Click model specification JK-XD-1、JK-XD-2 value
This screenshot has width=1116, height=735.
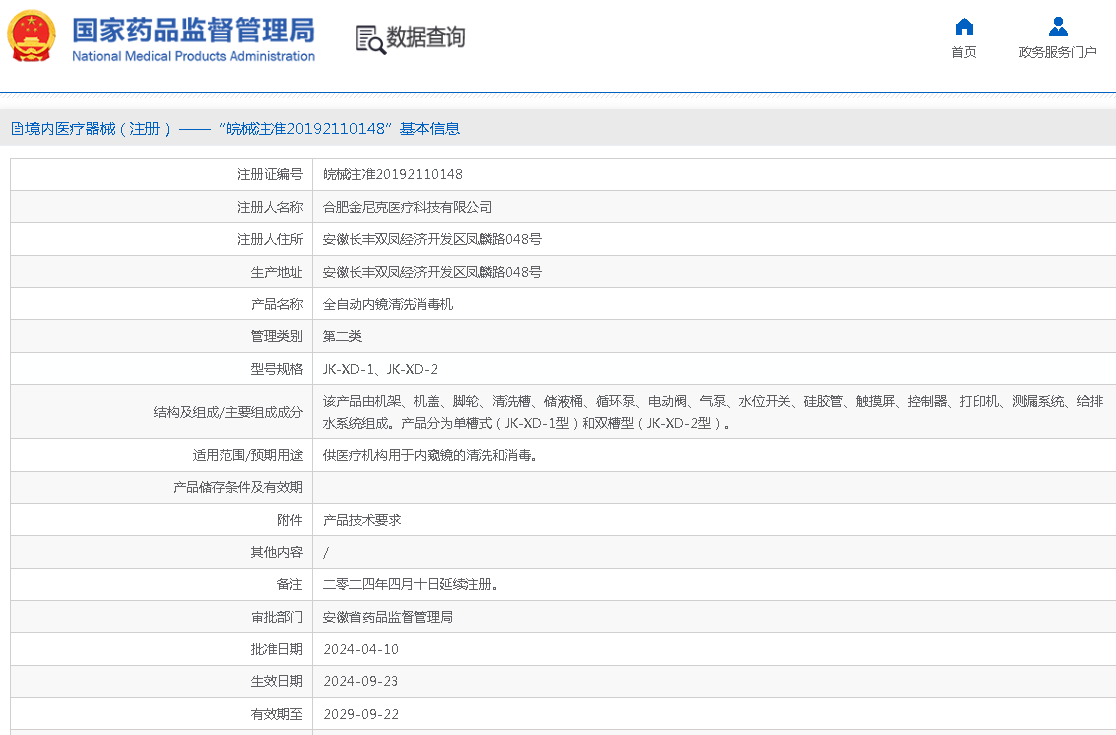(x=380, y=369)
